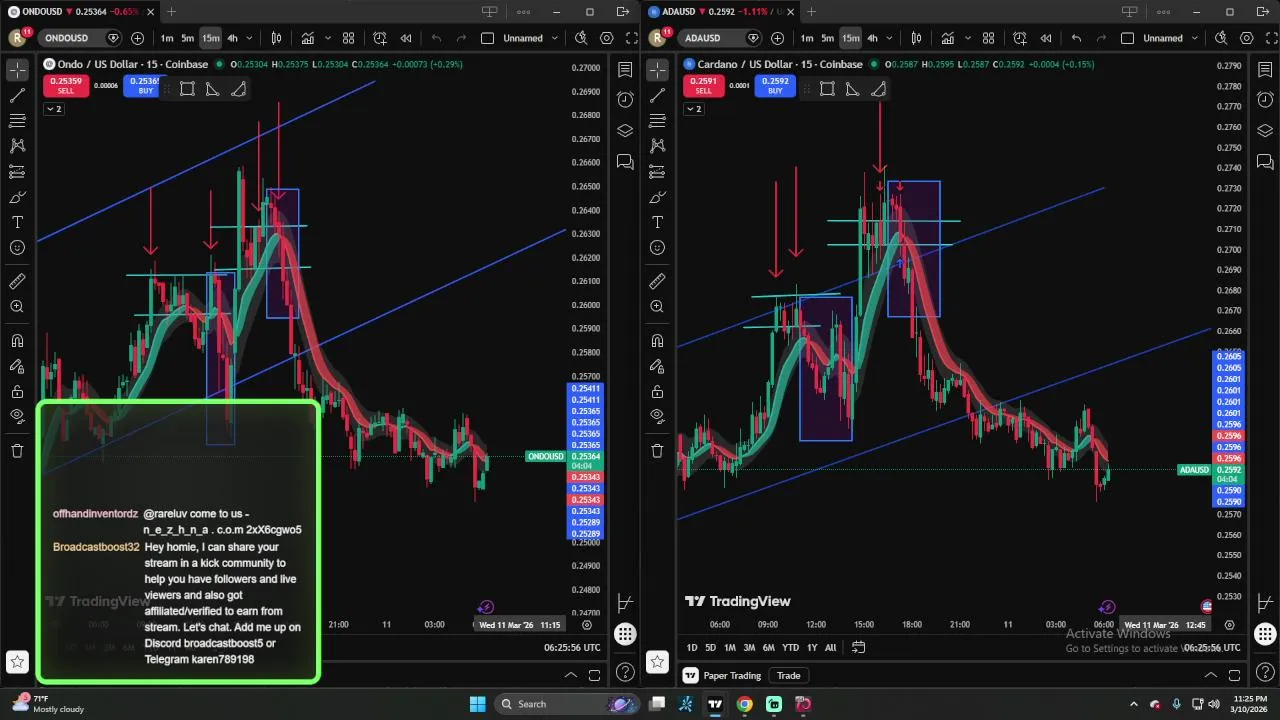Click the SELL 0.2591 button
Screen dimensions: 1280x720
tap(703, 85)
